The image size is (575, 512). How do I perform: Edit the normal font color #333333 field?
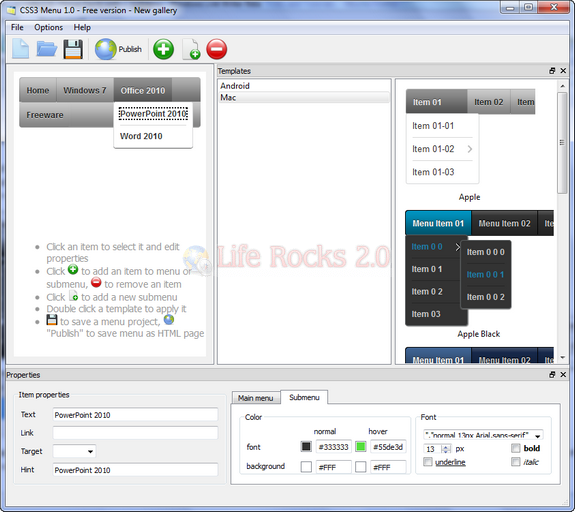333,447
